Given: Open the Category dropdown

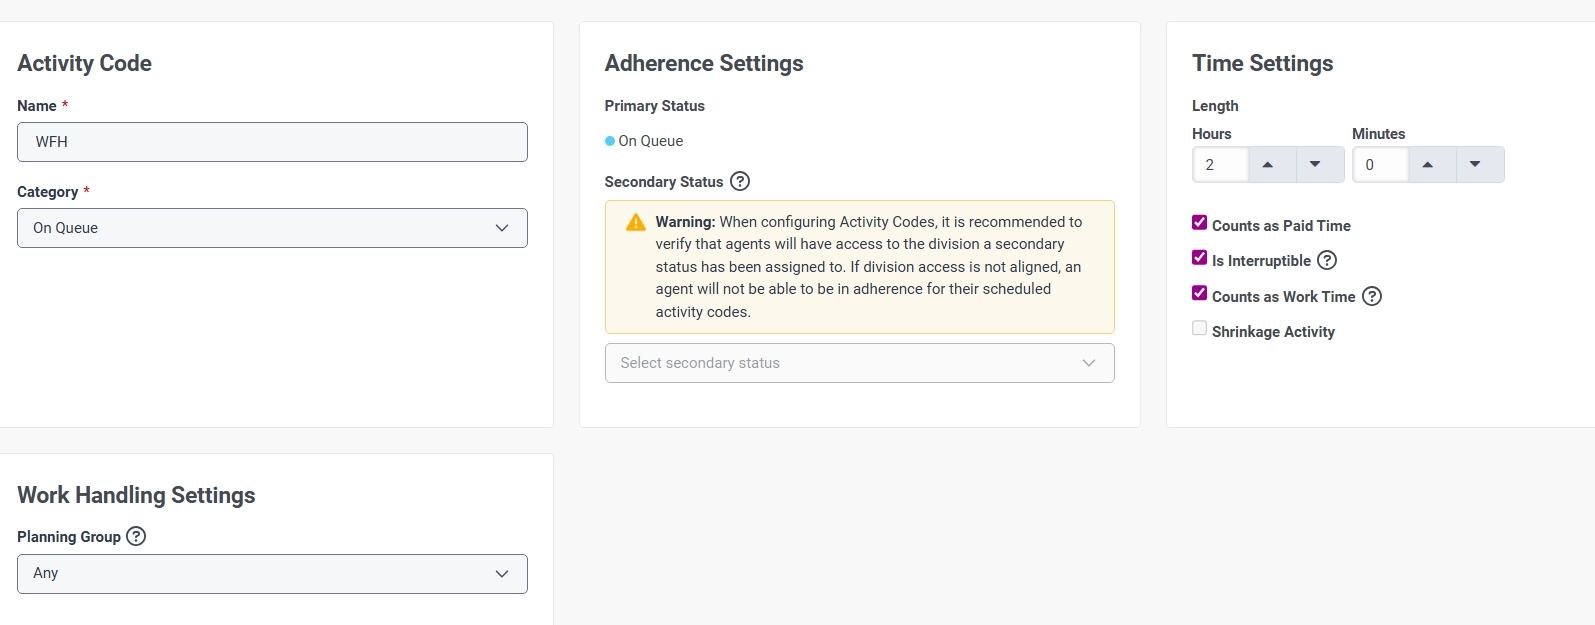Looking at the screenshot, I should [272, 228].
